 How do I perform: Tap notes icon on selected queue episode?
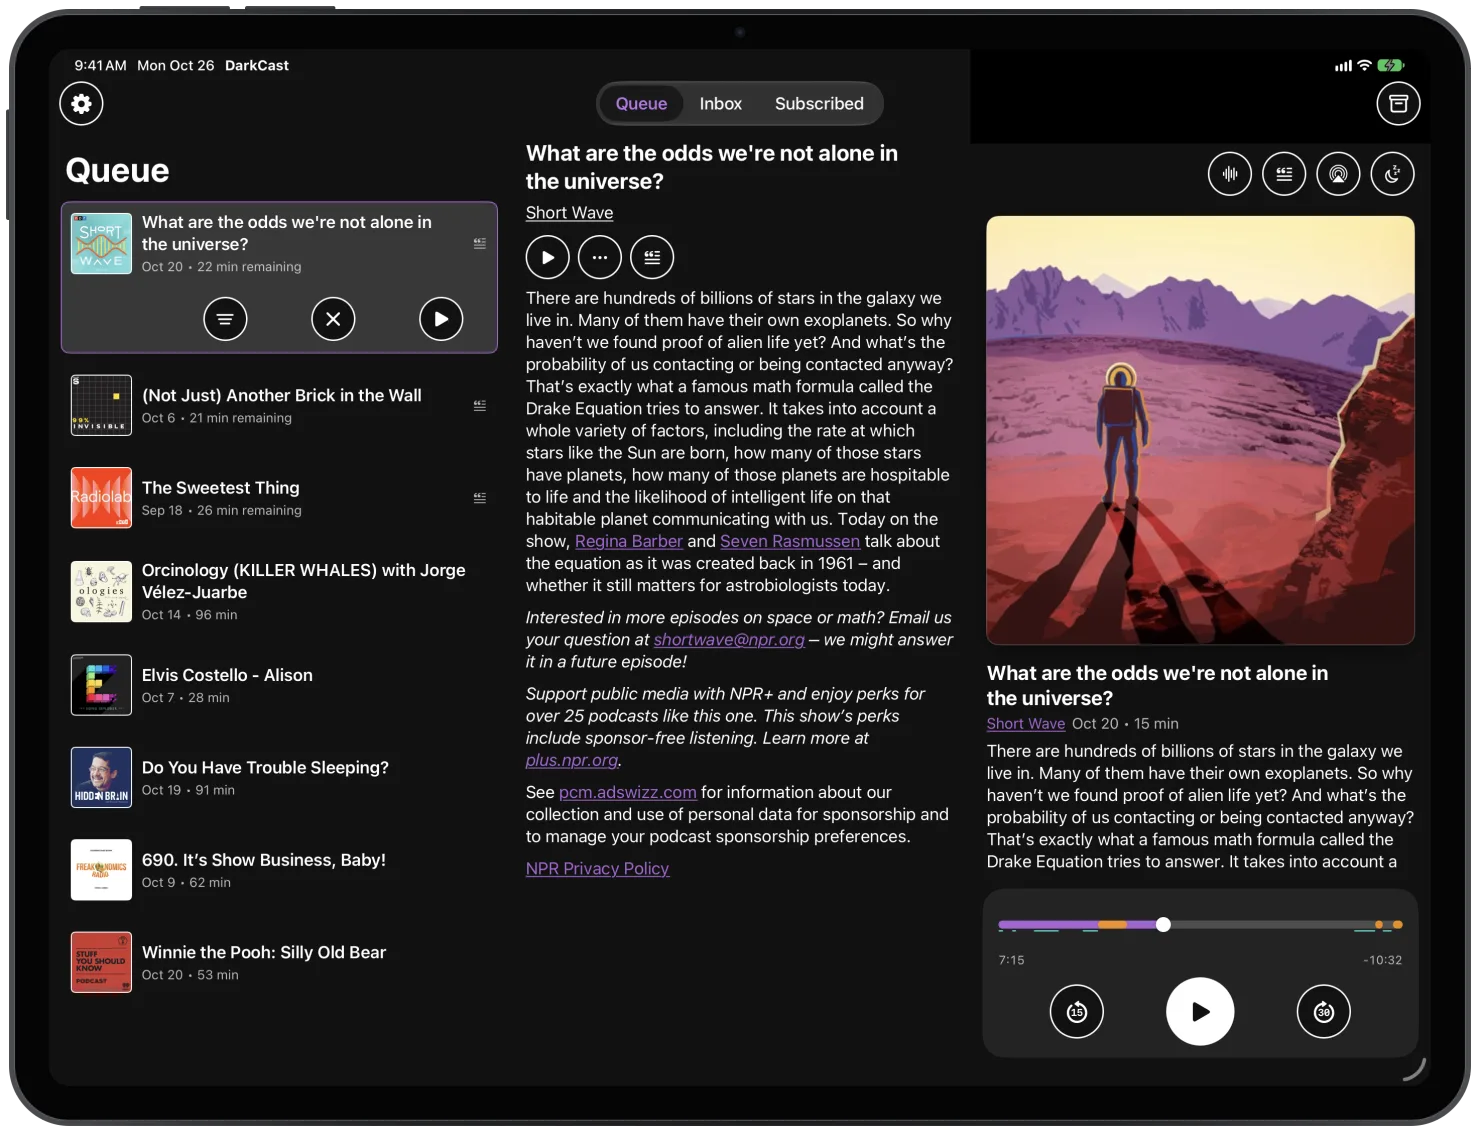tap(480, 243)
